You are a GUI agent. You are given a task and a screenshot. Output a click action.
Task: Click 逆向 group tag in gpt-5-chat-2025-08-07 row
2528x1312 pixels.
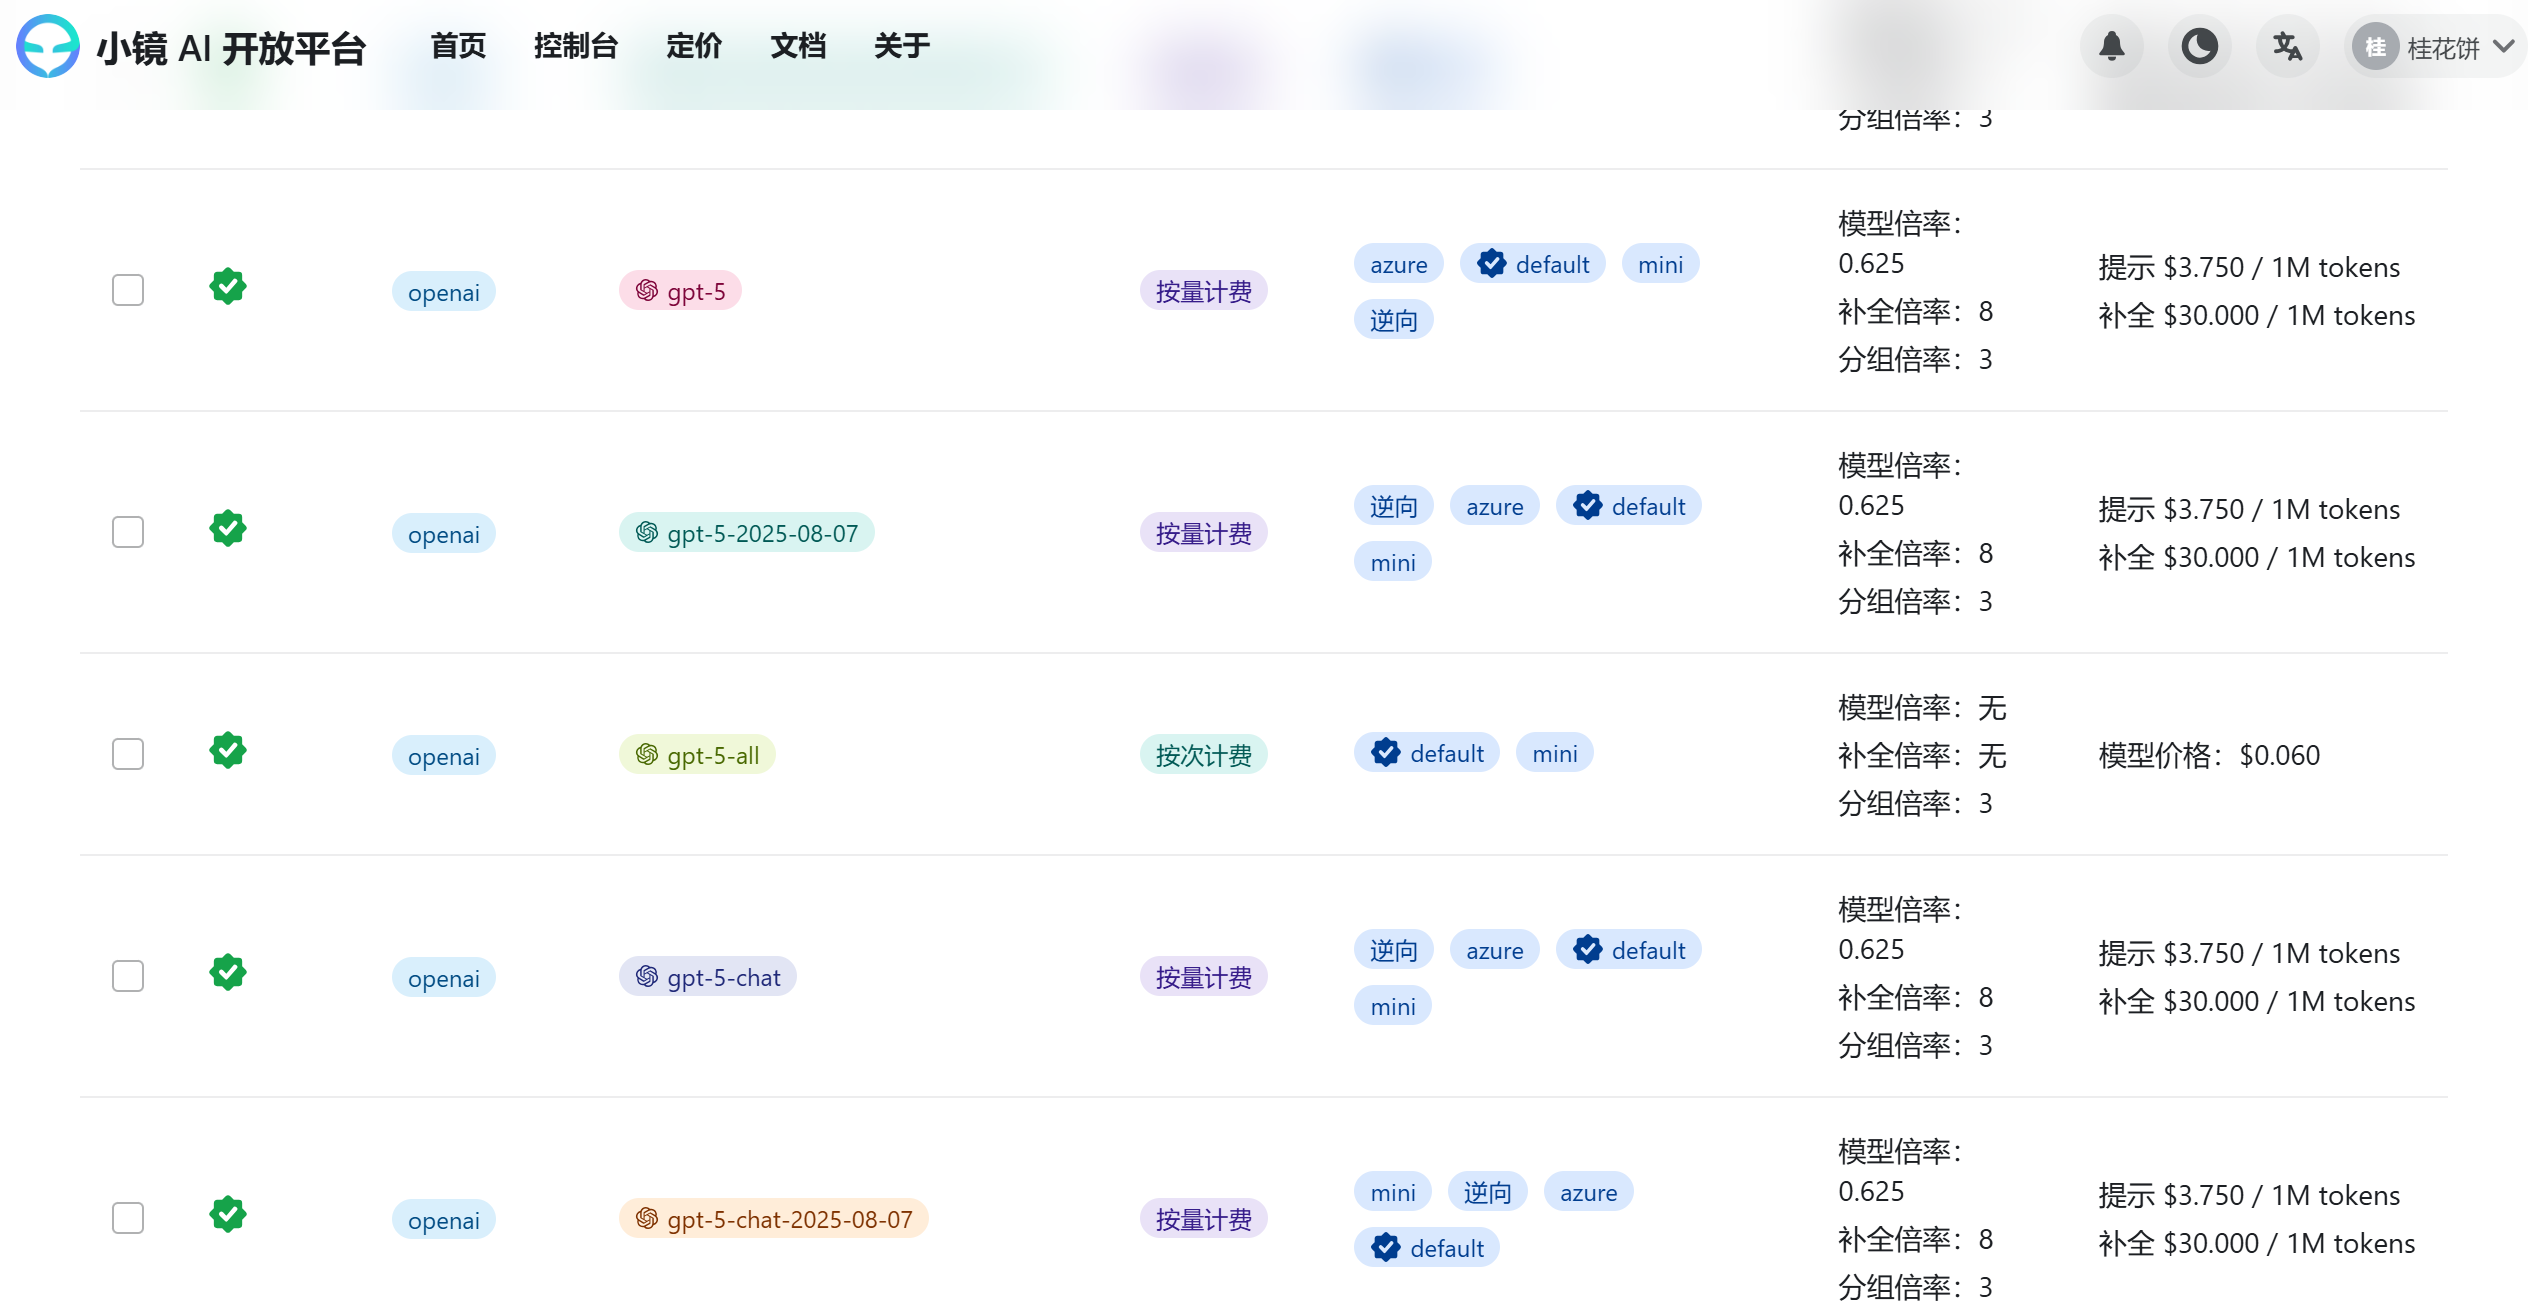1488,1192
